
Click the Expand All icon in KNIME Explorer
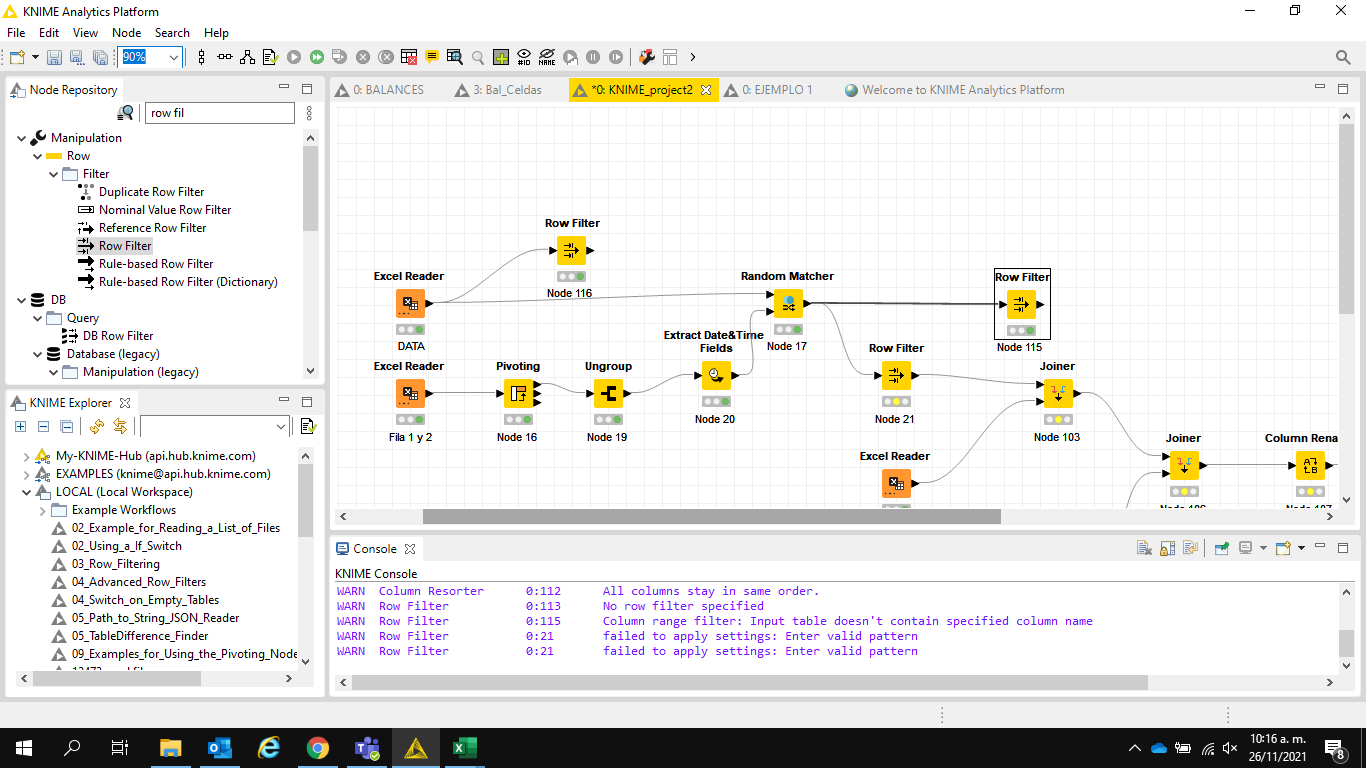(20, 427)
